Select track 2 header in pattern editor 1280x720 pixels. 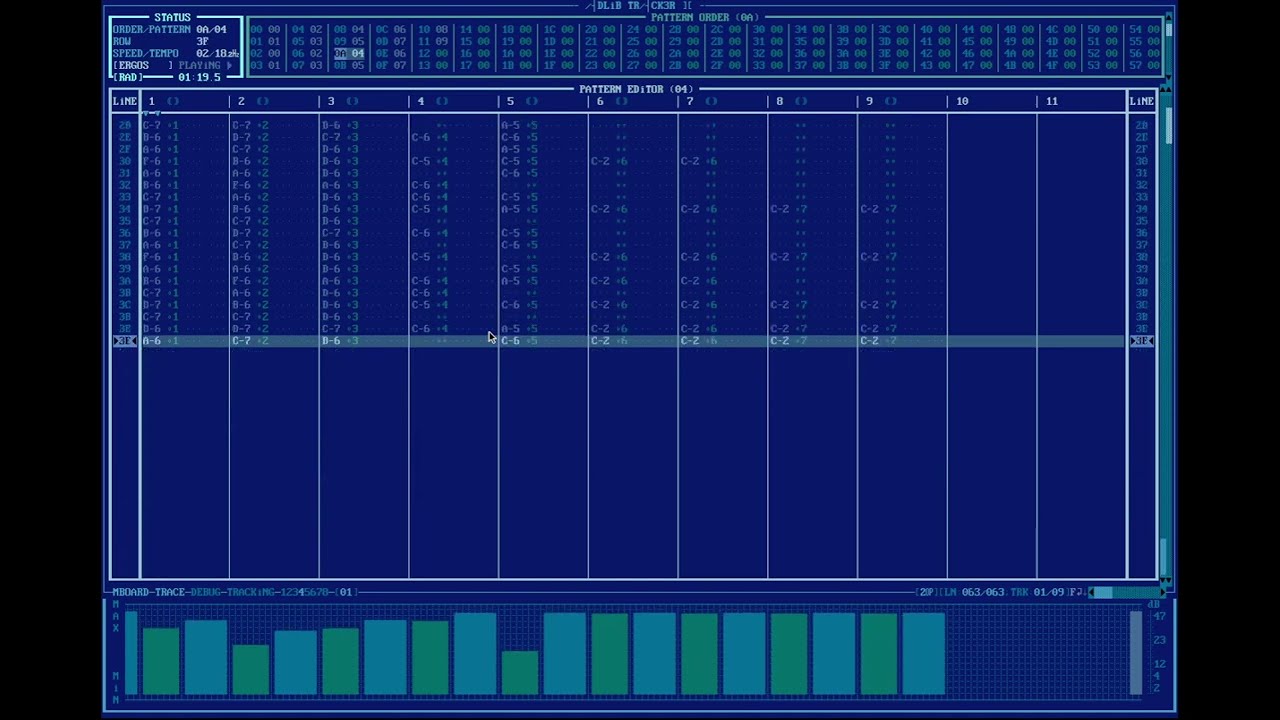241,101
